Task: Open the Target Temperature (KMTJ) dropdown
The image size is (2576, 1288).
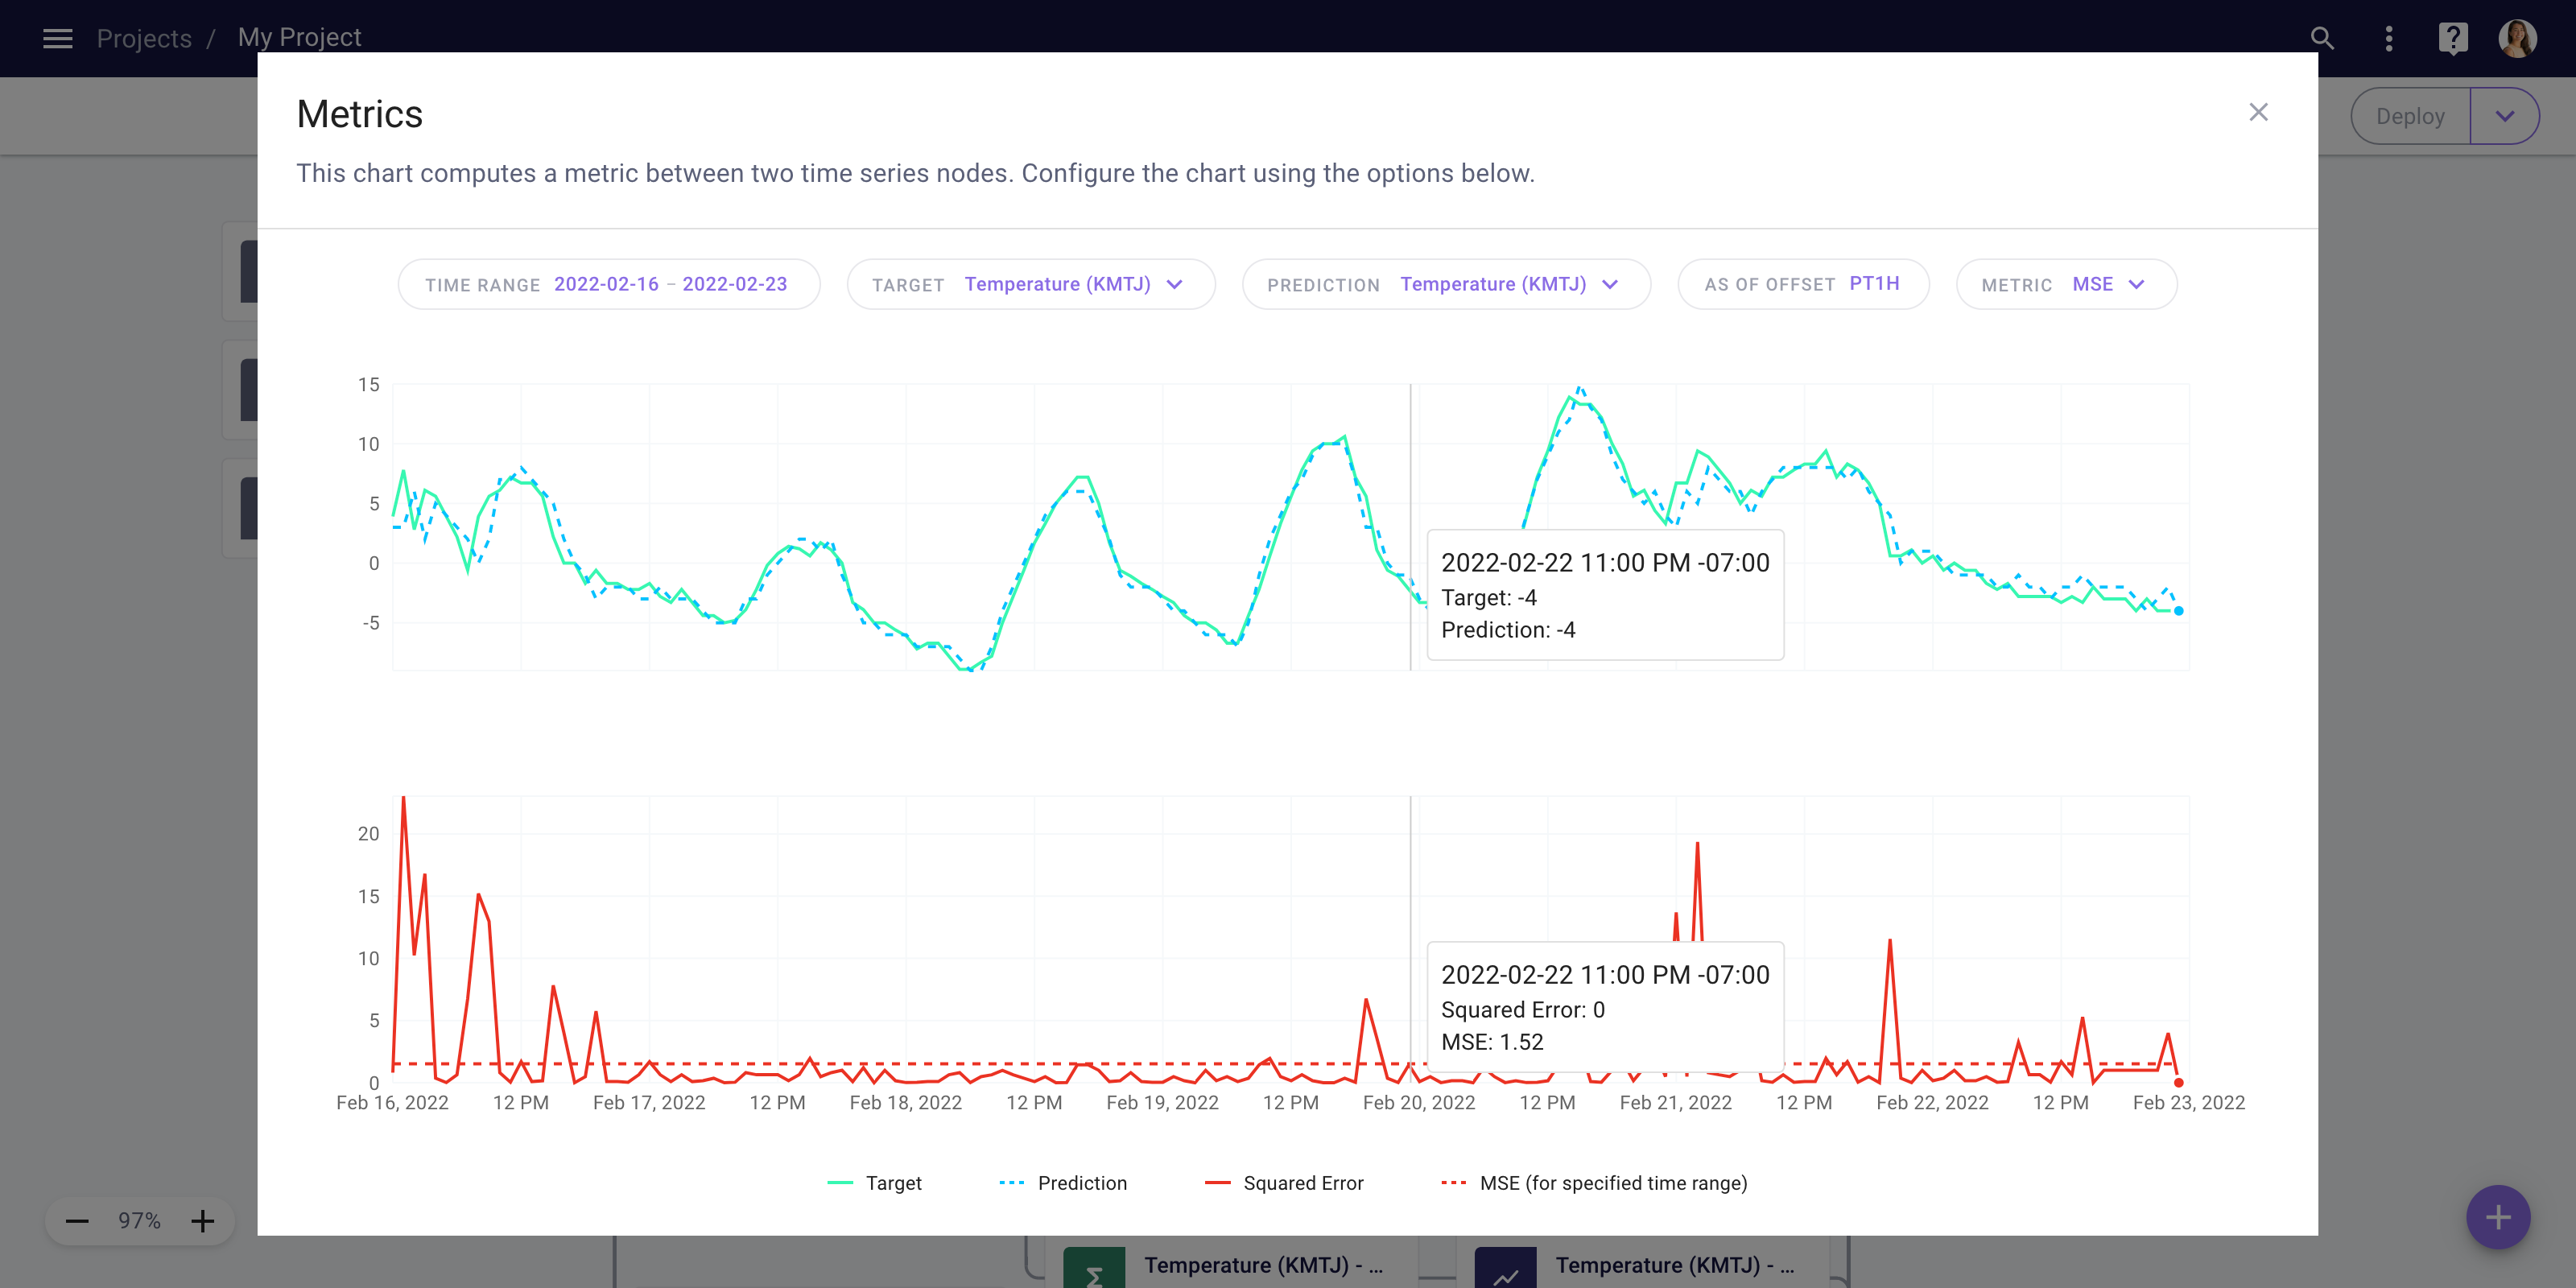Action: 1030,284
